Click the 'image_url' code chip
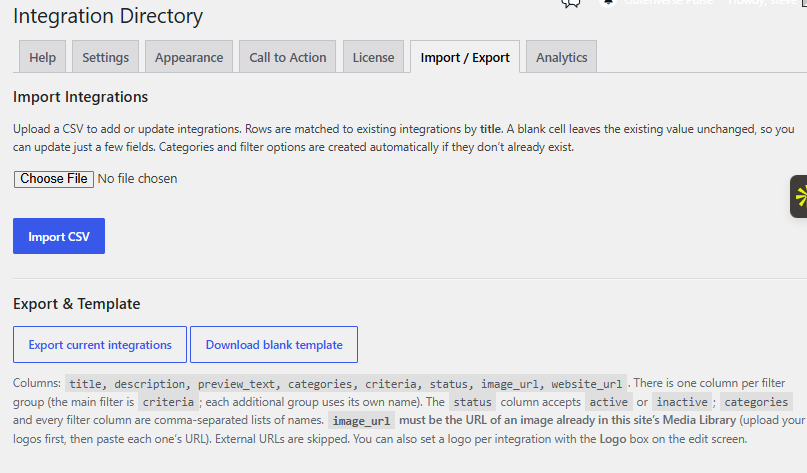This screenshot has height=473, width=807. pyautogui.click(x=361, y=421)
